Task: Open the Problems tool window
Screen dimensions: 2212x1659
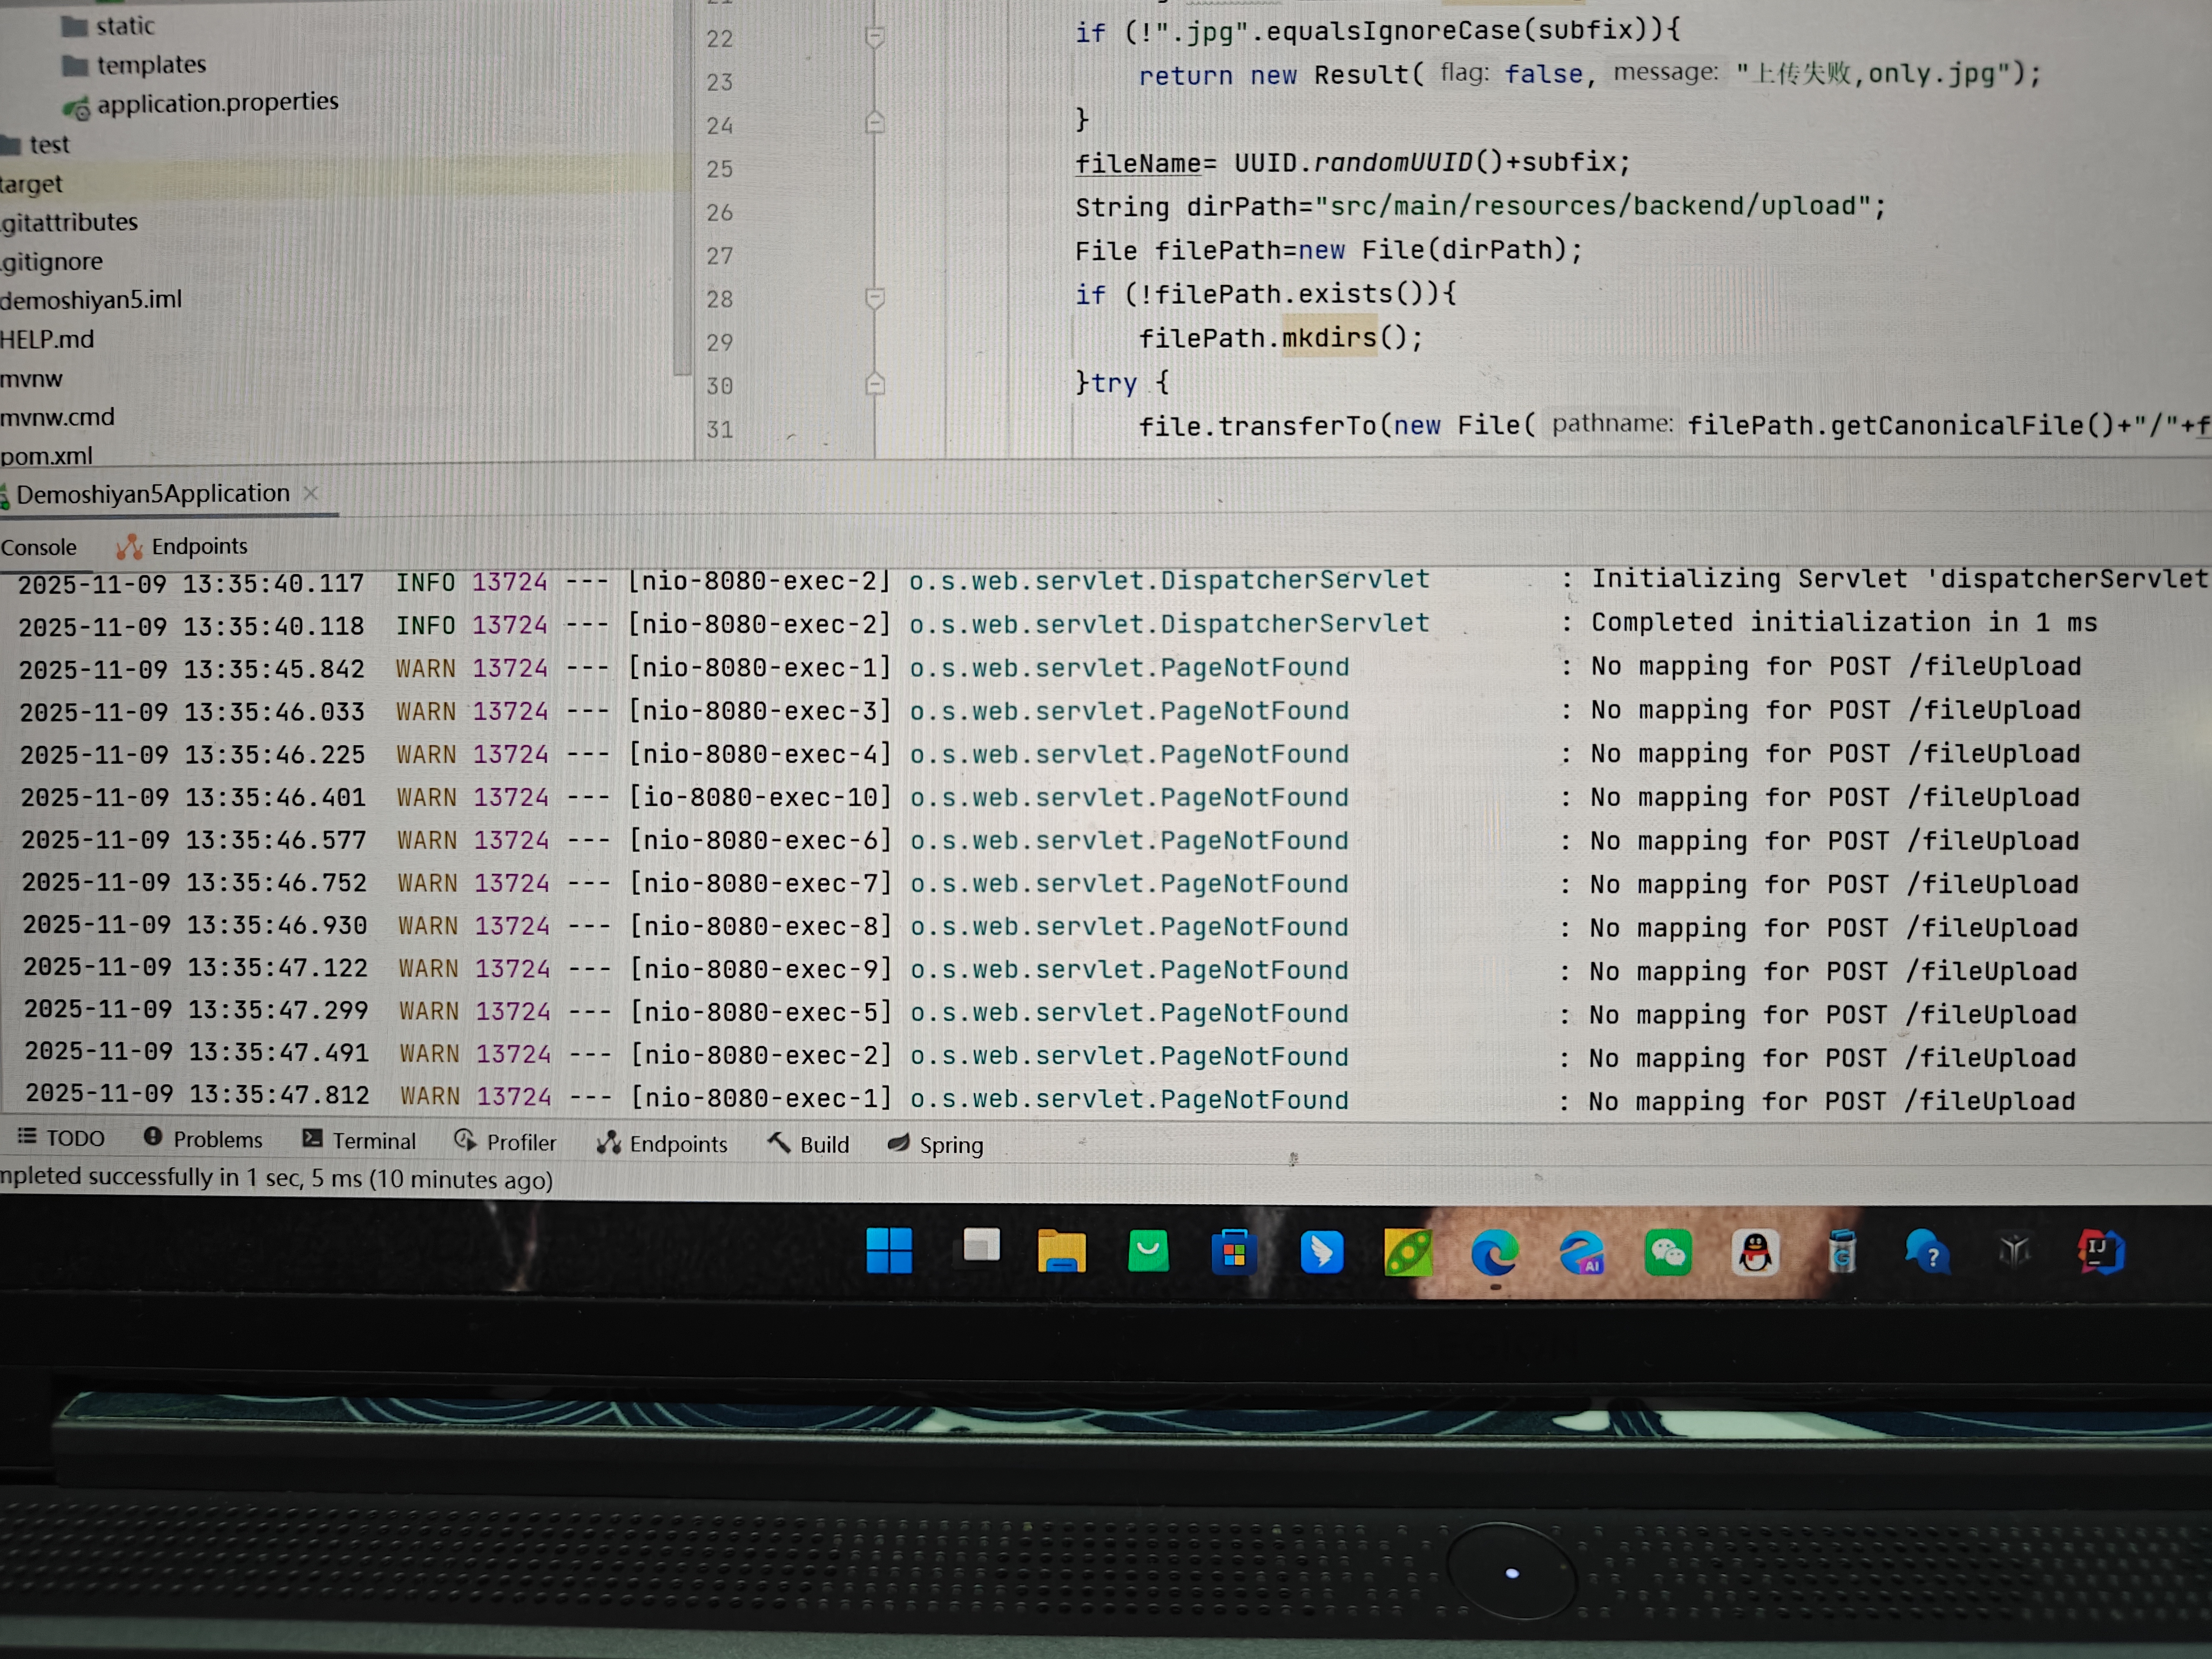Action: point(203,1139)
